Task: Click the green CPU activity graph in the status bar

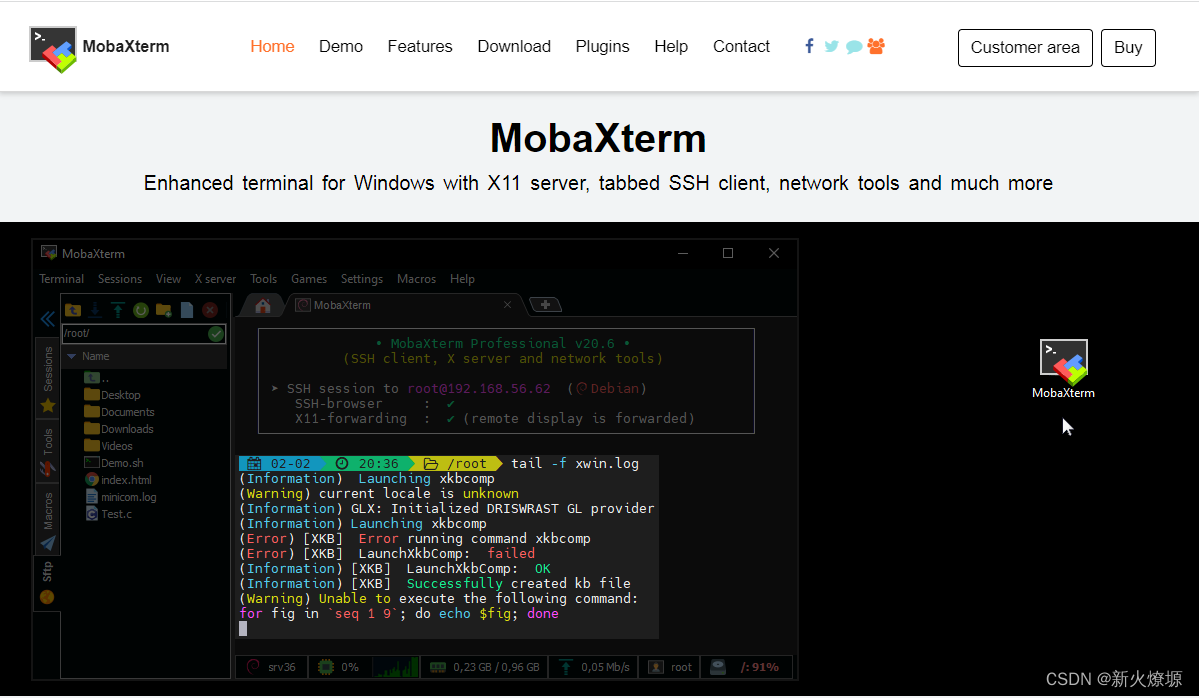Action: click(395, 667)
